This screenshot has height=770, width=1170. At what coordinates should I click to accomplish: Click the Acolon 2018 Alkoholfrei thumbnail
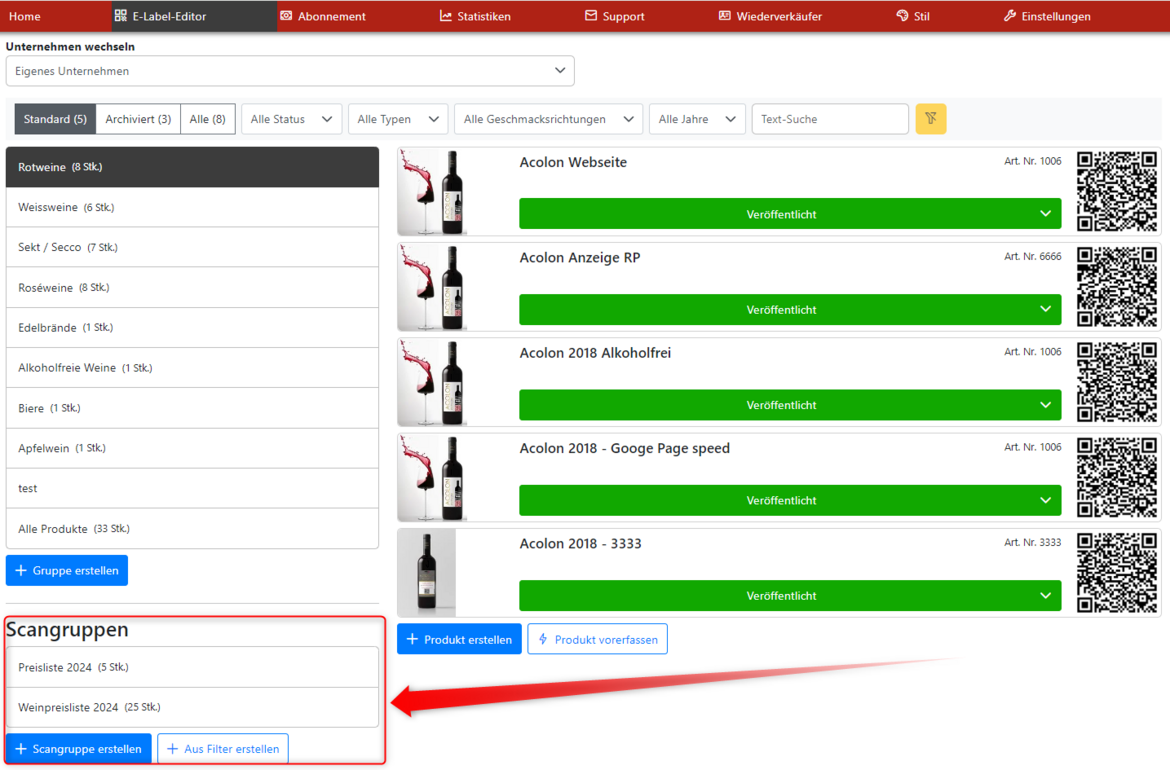click(432, 383)
